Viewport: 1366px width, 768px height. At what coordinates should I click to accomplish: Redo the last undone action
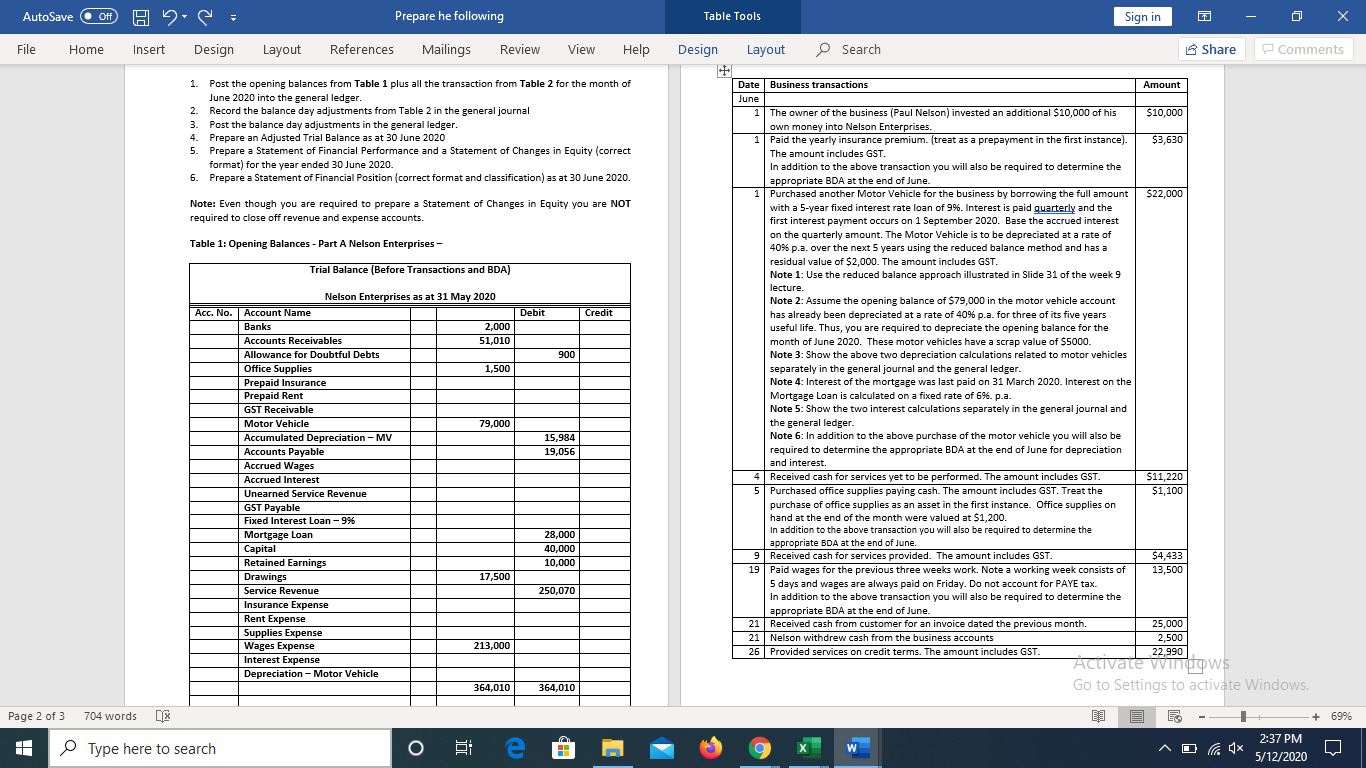tap(205, 16)
